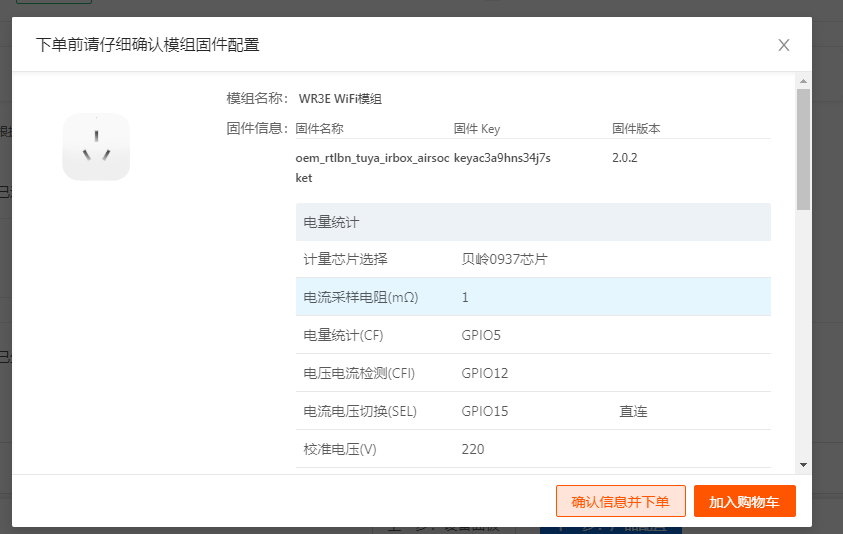Viewport: 843px width, 534px height.
Task: Select the 电量统计 section header
Action: point(533,222)
